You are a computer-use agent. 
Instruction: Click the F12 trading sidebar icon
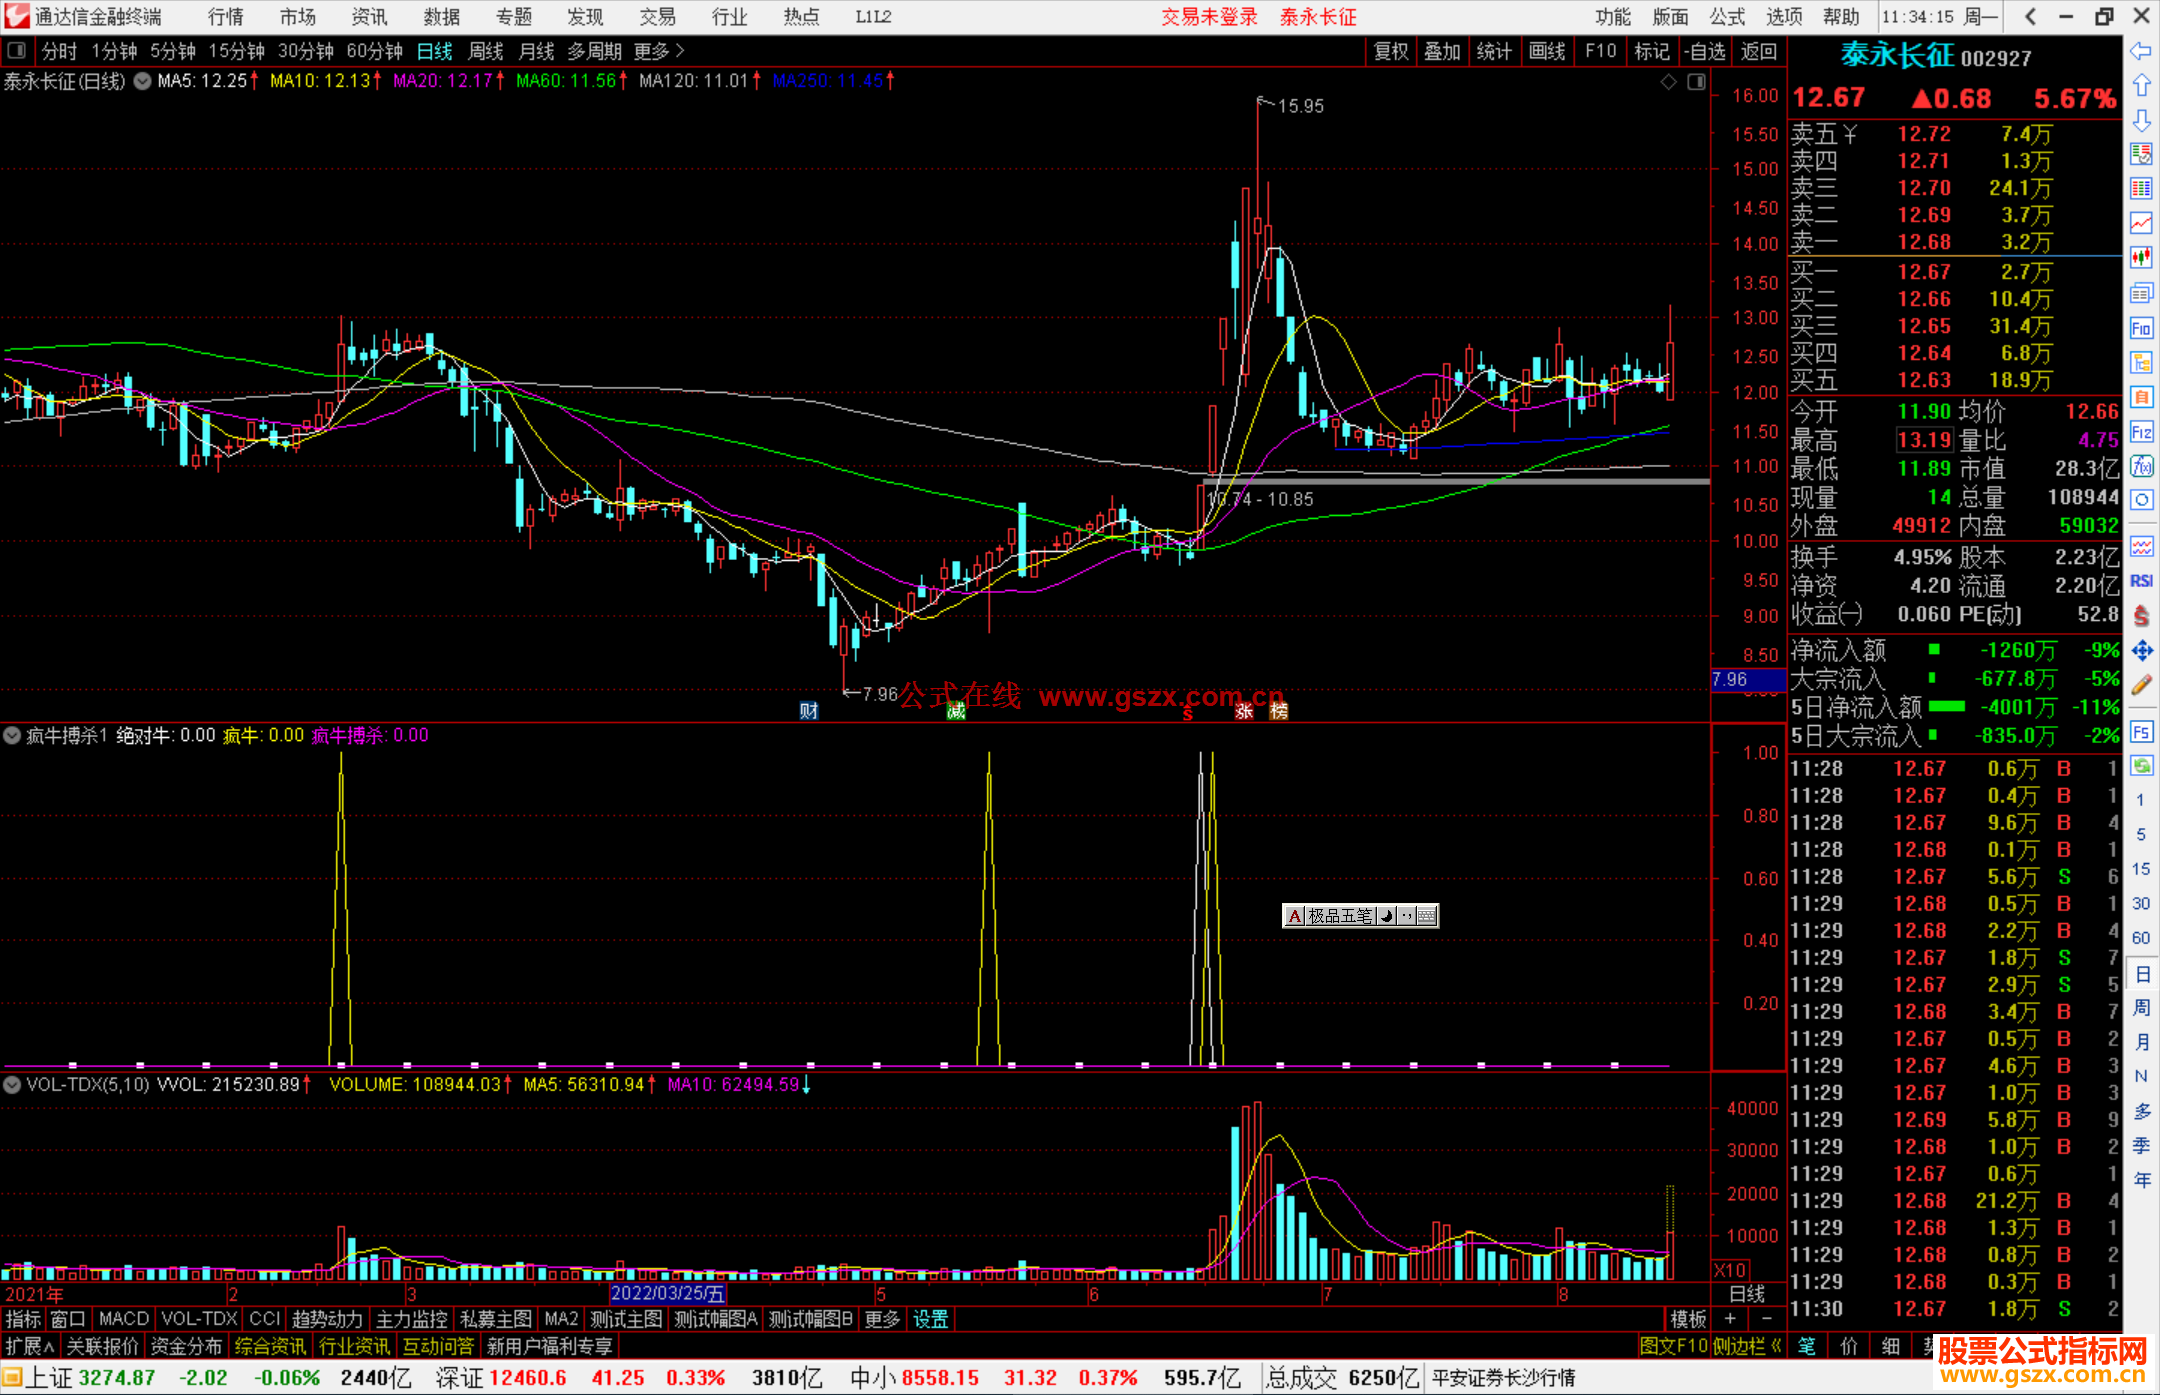click(x=2141, y=432)
